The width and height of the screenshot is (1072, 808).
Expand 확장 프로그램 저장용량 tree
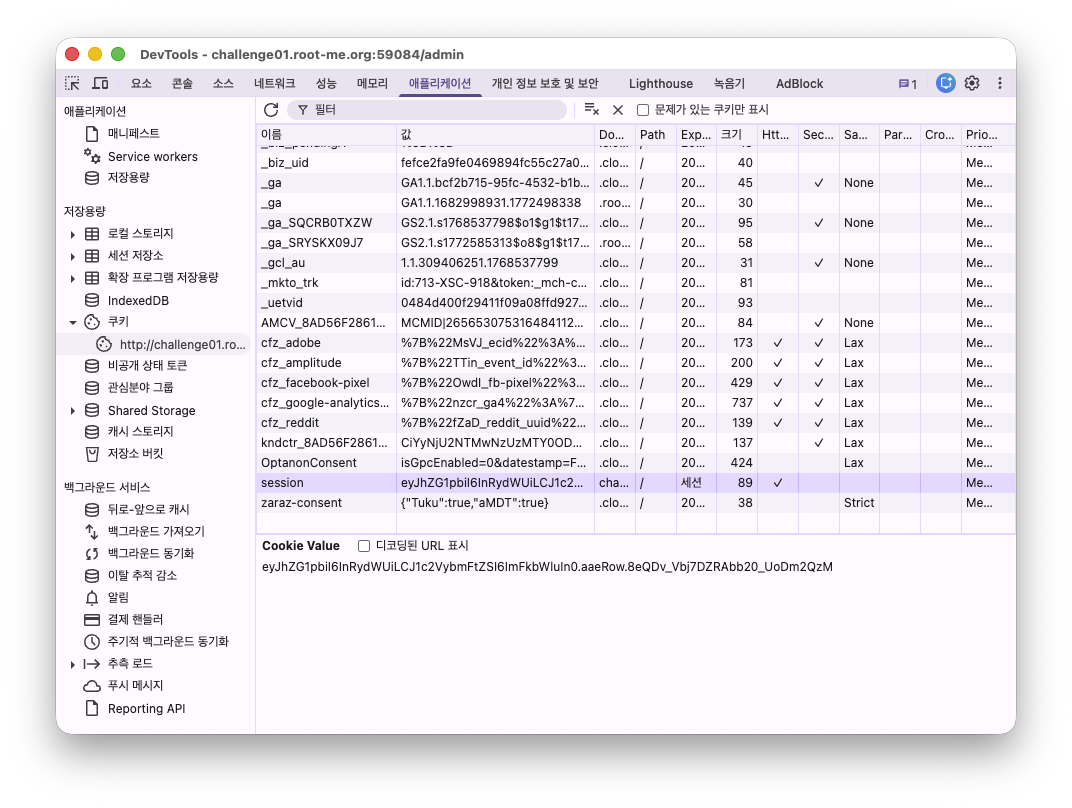tap(72, 278)
